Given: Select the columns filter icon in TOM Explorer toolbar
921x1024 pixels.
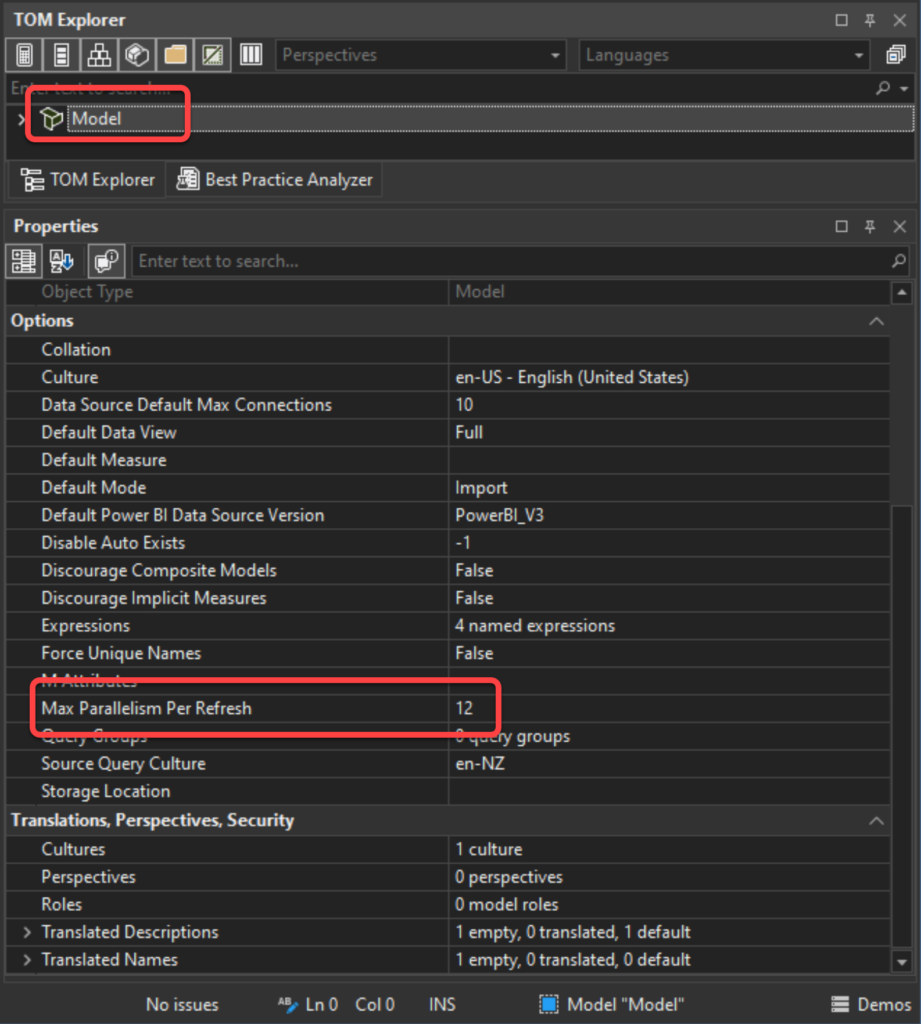Looking at the screenshot, I should tap(250, 54).
